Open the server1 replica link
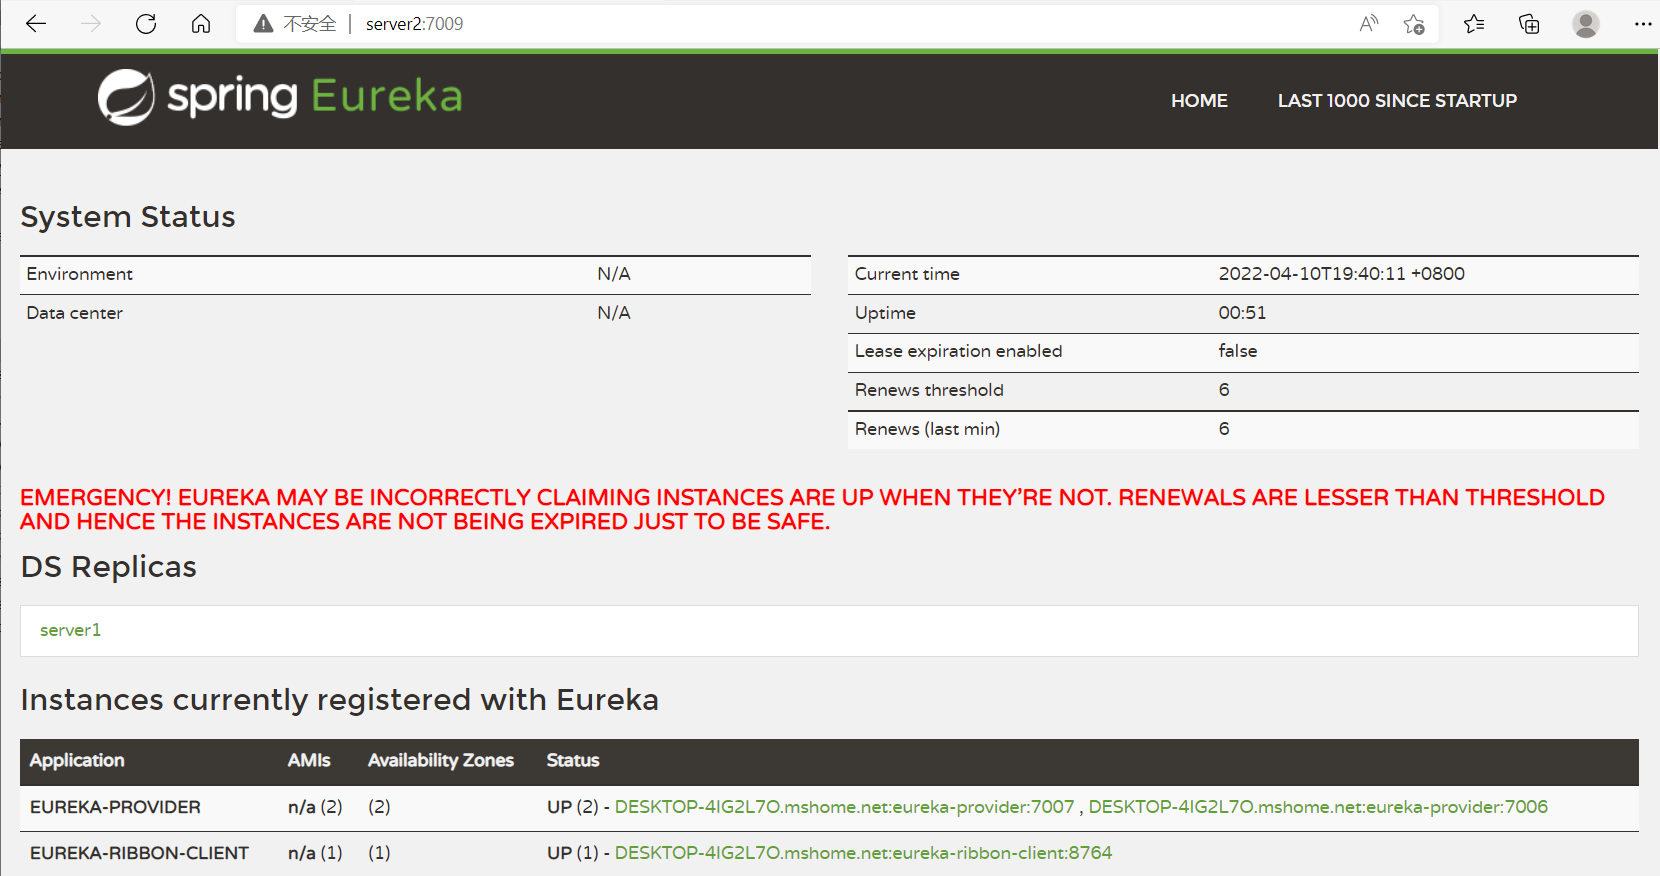Screen dimensions: 1660x876 (x=70, y=630)
